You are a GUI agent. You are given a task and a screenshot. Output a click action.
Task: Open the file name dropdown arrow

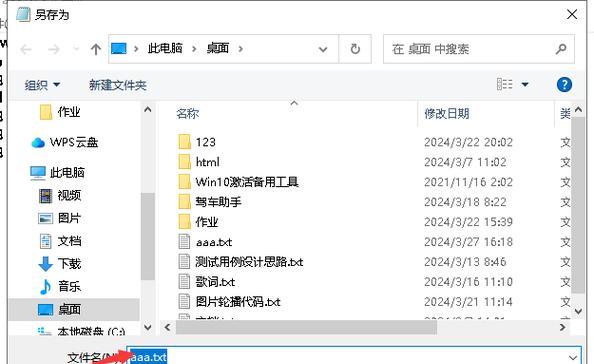point(573,358)
